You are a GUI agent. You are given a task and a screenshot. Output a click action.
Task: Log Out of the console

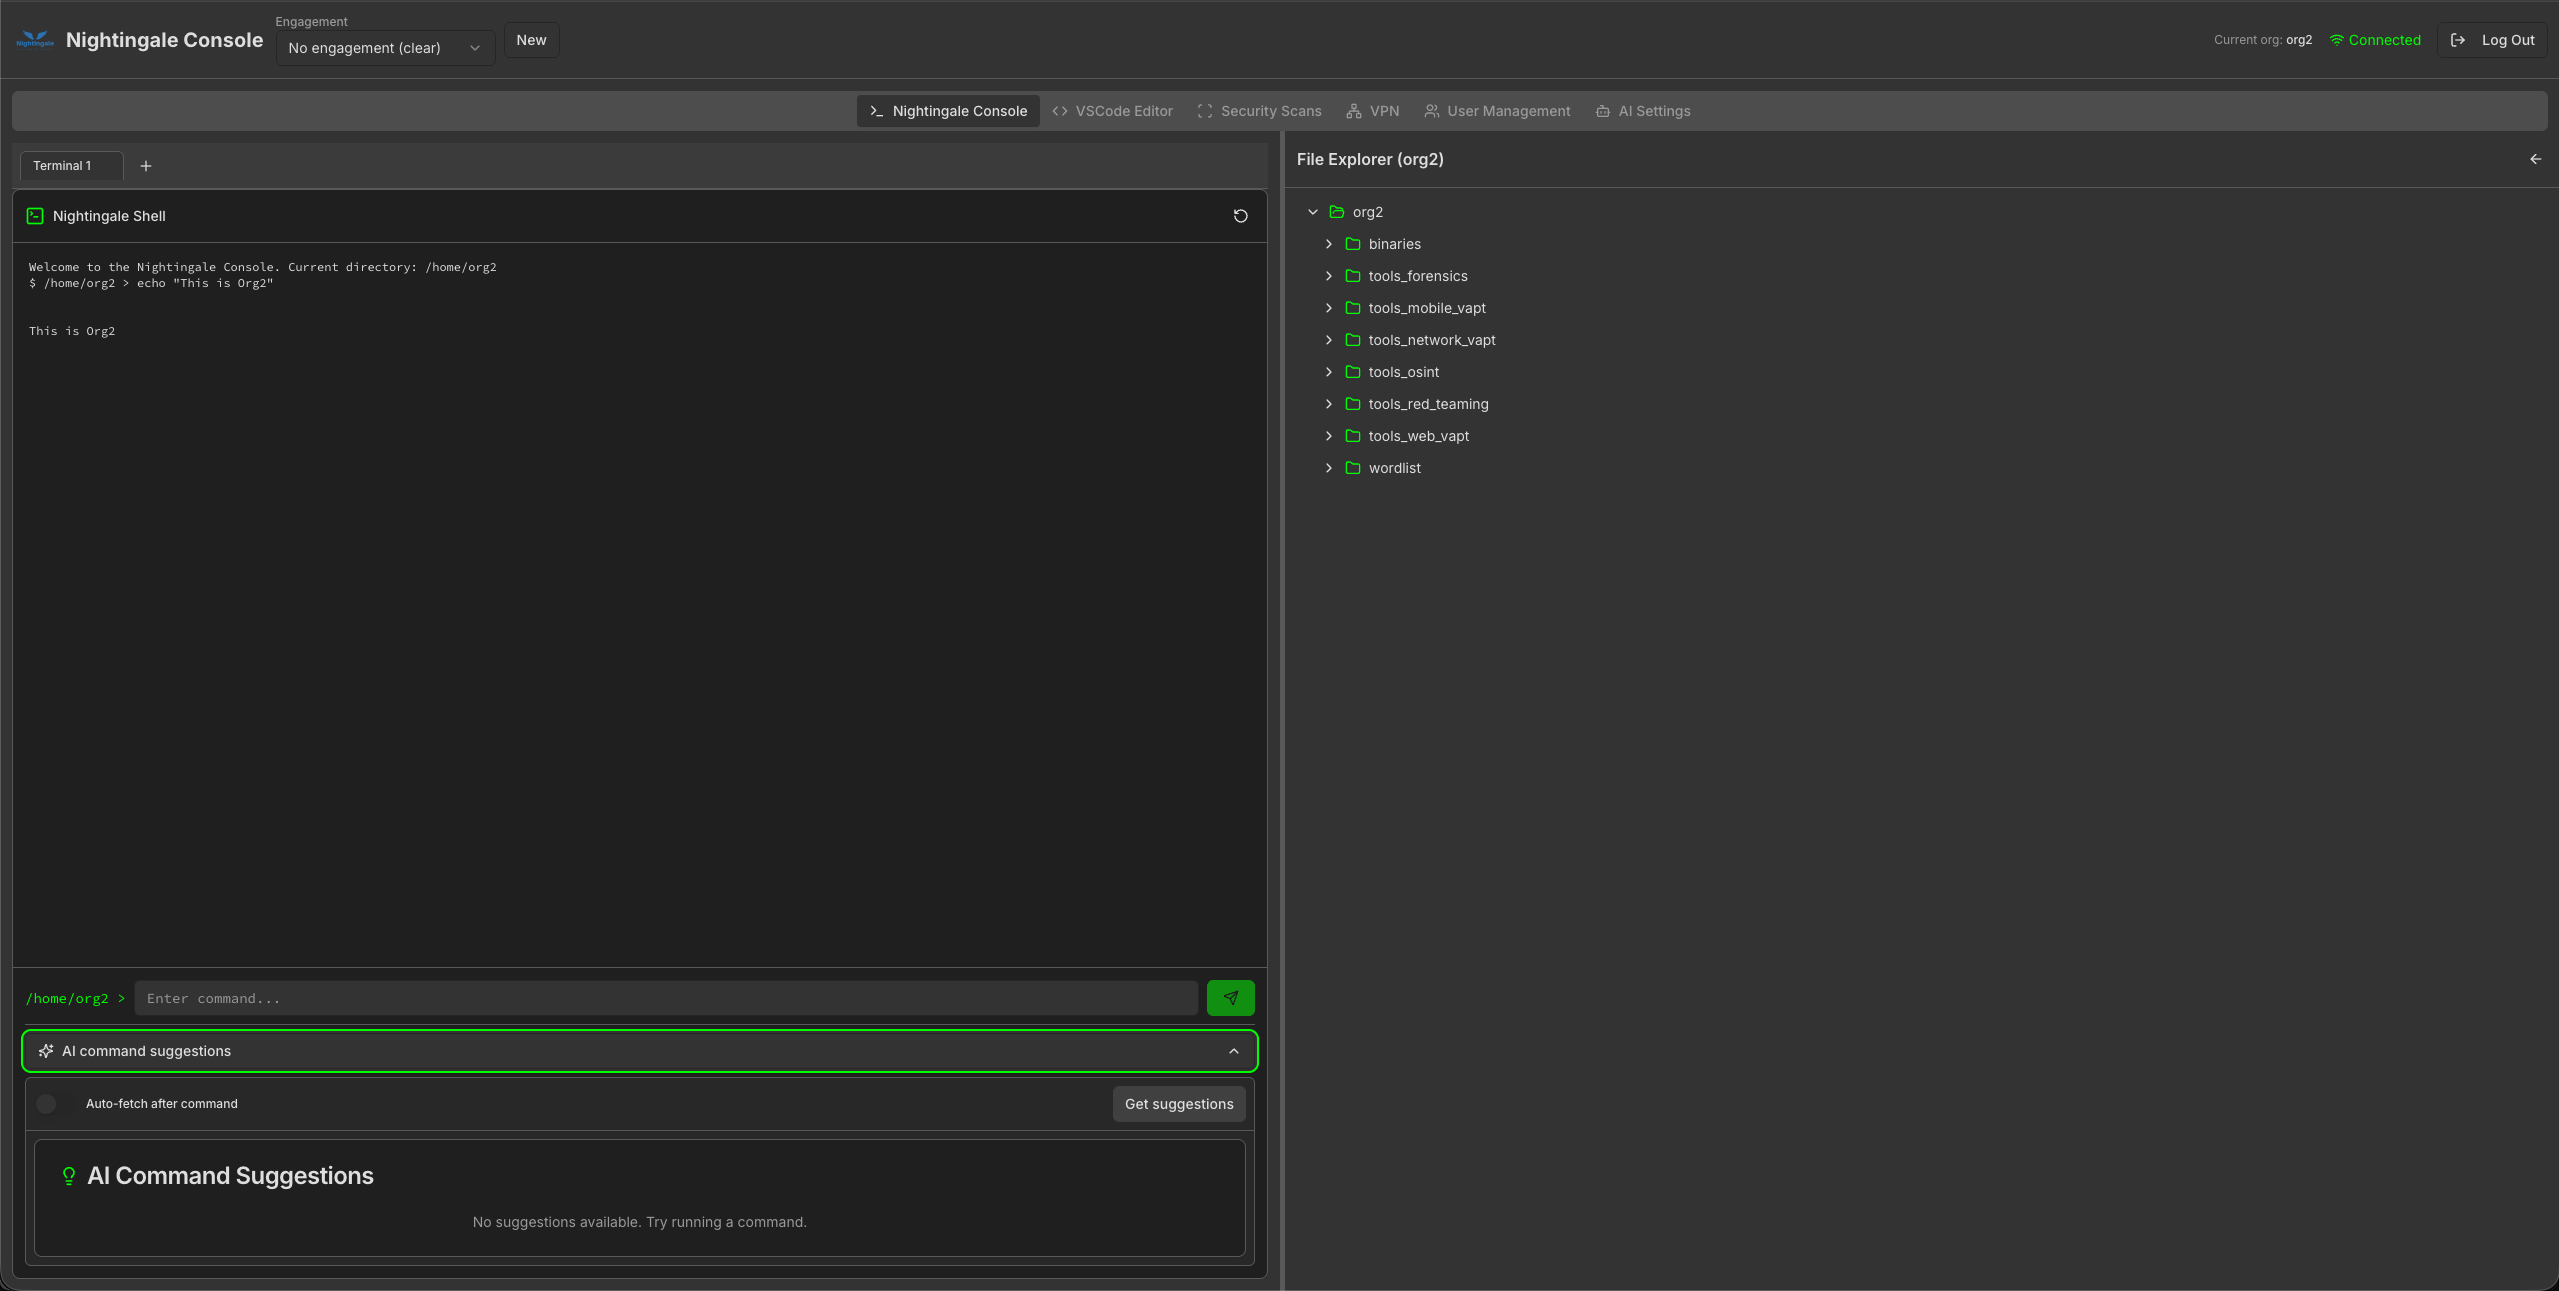point(2492,40)
